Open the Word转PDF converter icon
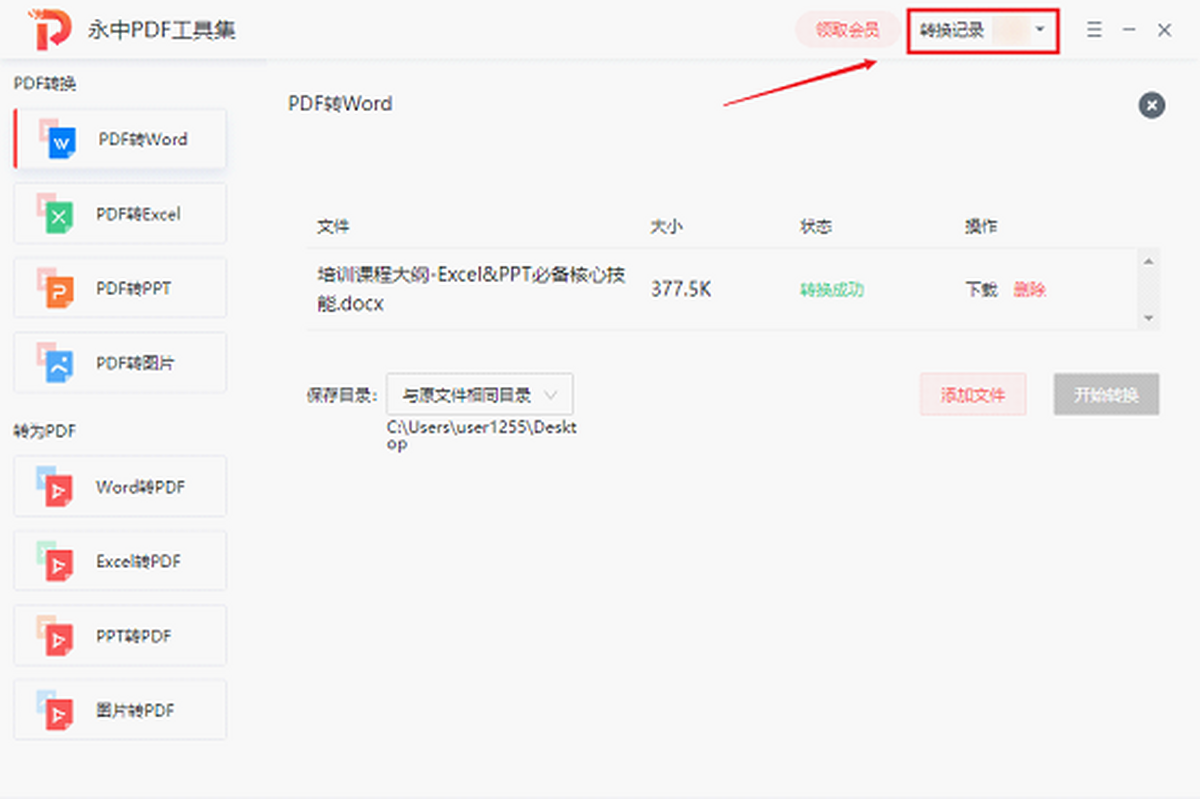The height and width of the screenshot is (799, 1200). pyautogui.click(x=57, y=487)
